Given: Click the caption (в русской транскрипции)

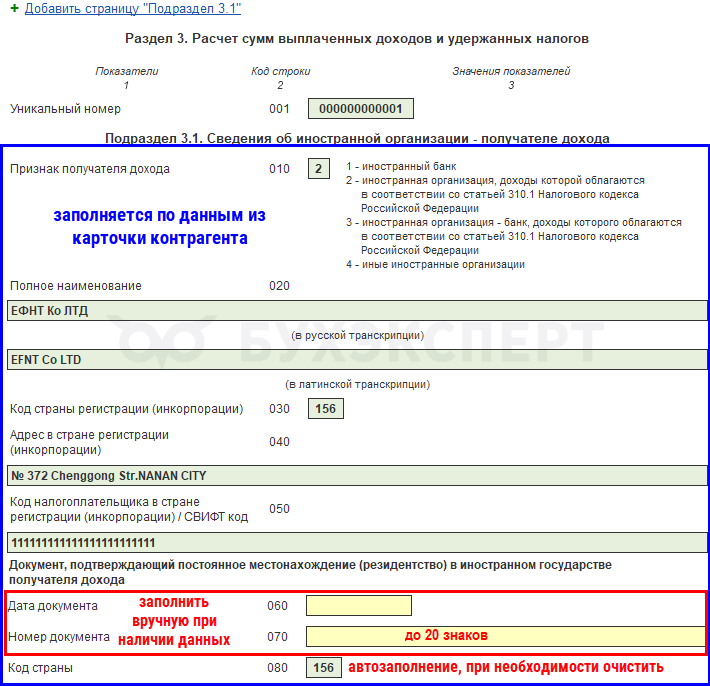Looking at the screenshot, I should click(357, 336).
